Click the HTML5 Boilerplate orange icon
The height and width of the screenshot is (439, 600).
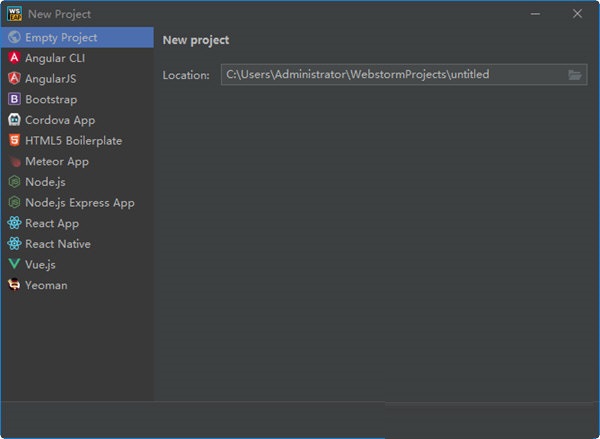[15, 141]
